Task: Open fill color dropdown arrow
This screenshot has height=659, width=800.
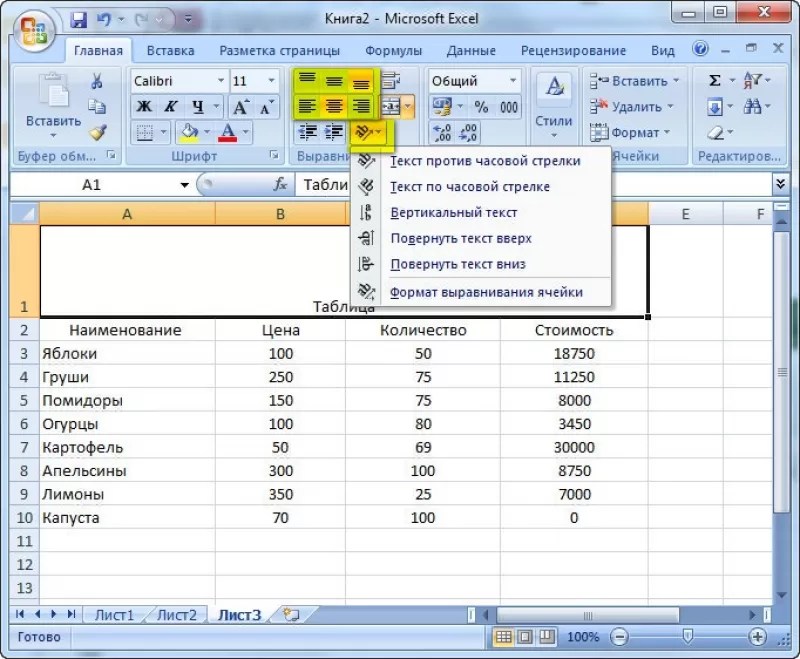Action: point(207,132)
